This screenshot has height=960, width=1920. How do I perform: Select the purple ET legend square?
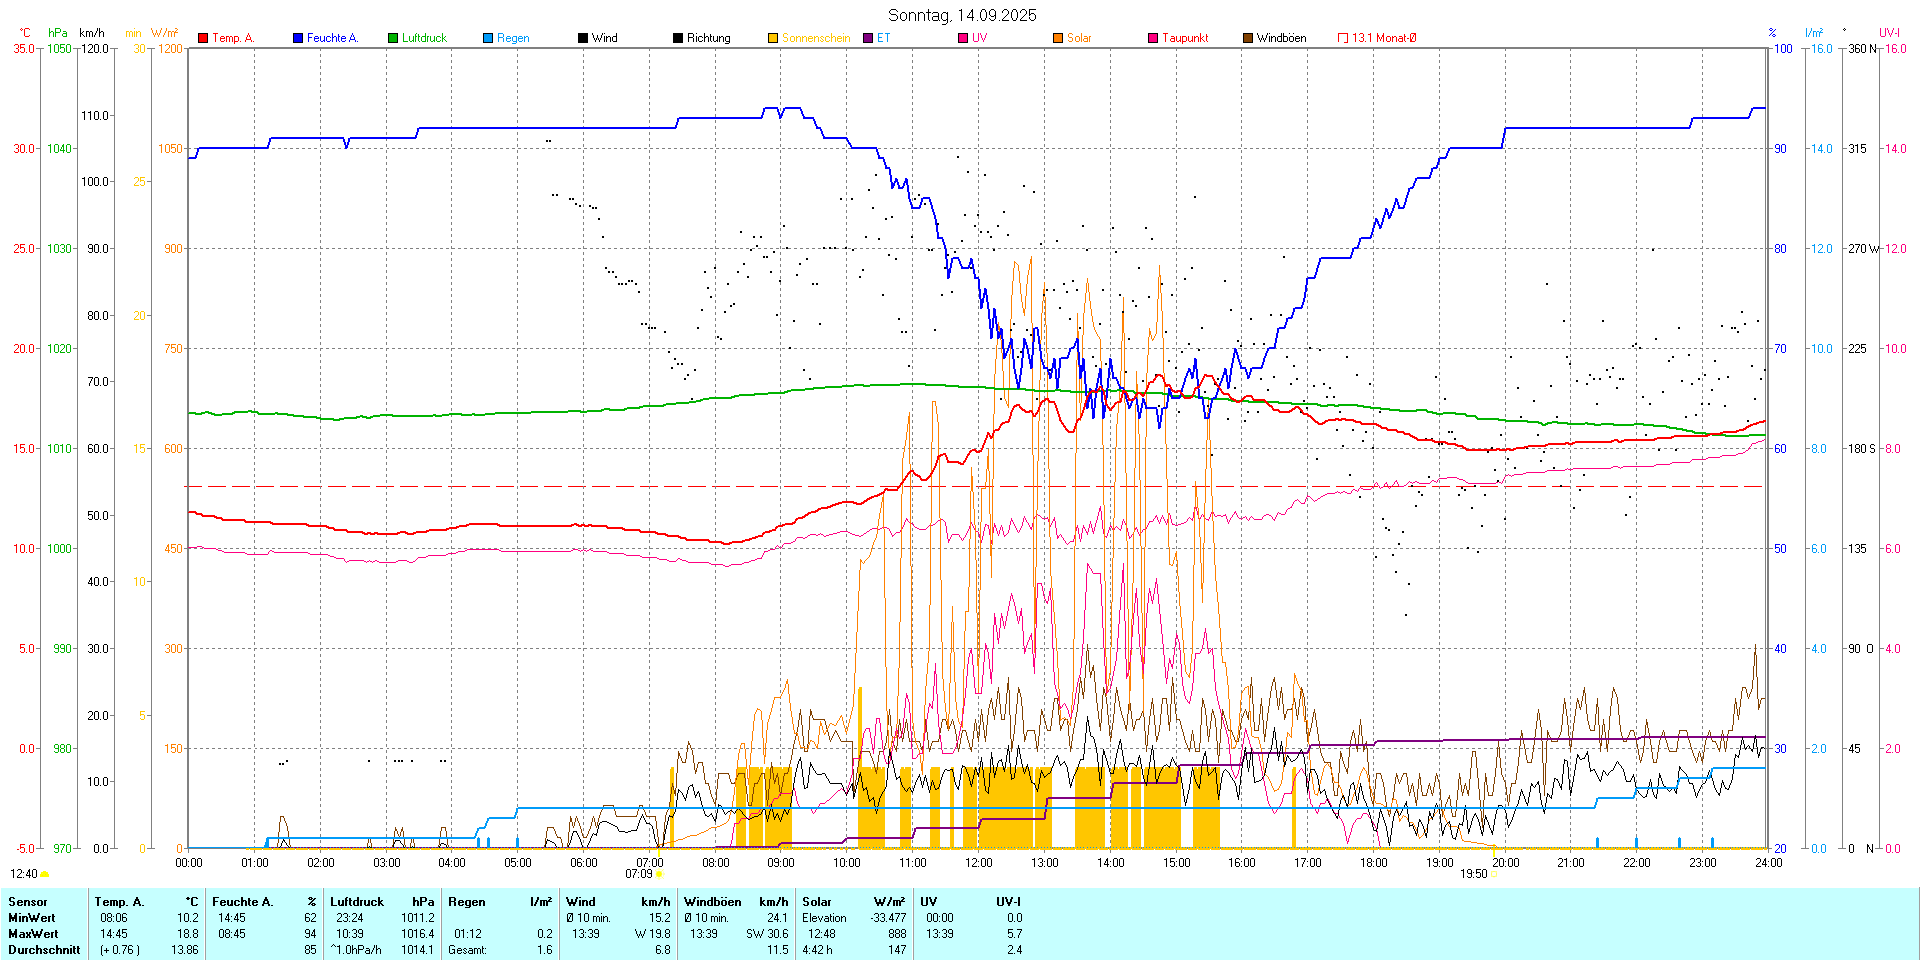[x=868, y=38]
